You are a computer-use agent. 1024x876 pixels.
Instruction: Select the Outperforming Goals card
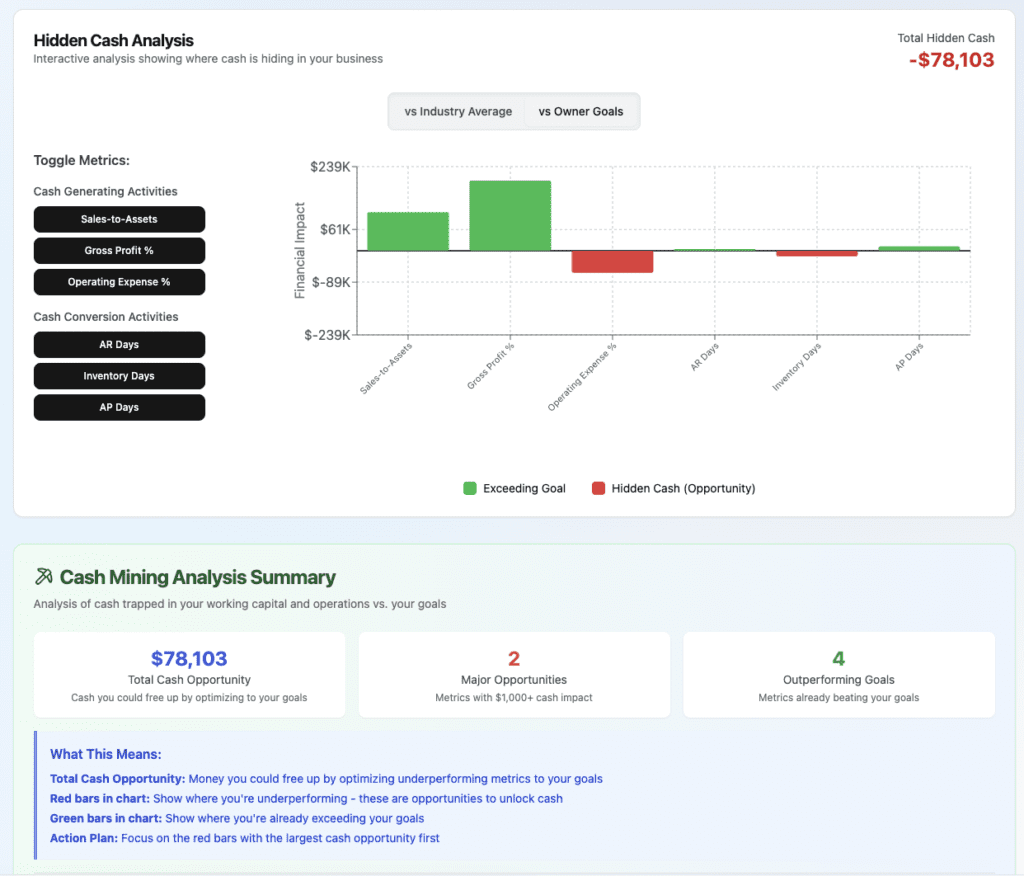(x=838, y=674)
